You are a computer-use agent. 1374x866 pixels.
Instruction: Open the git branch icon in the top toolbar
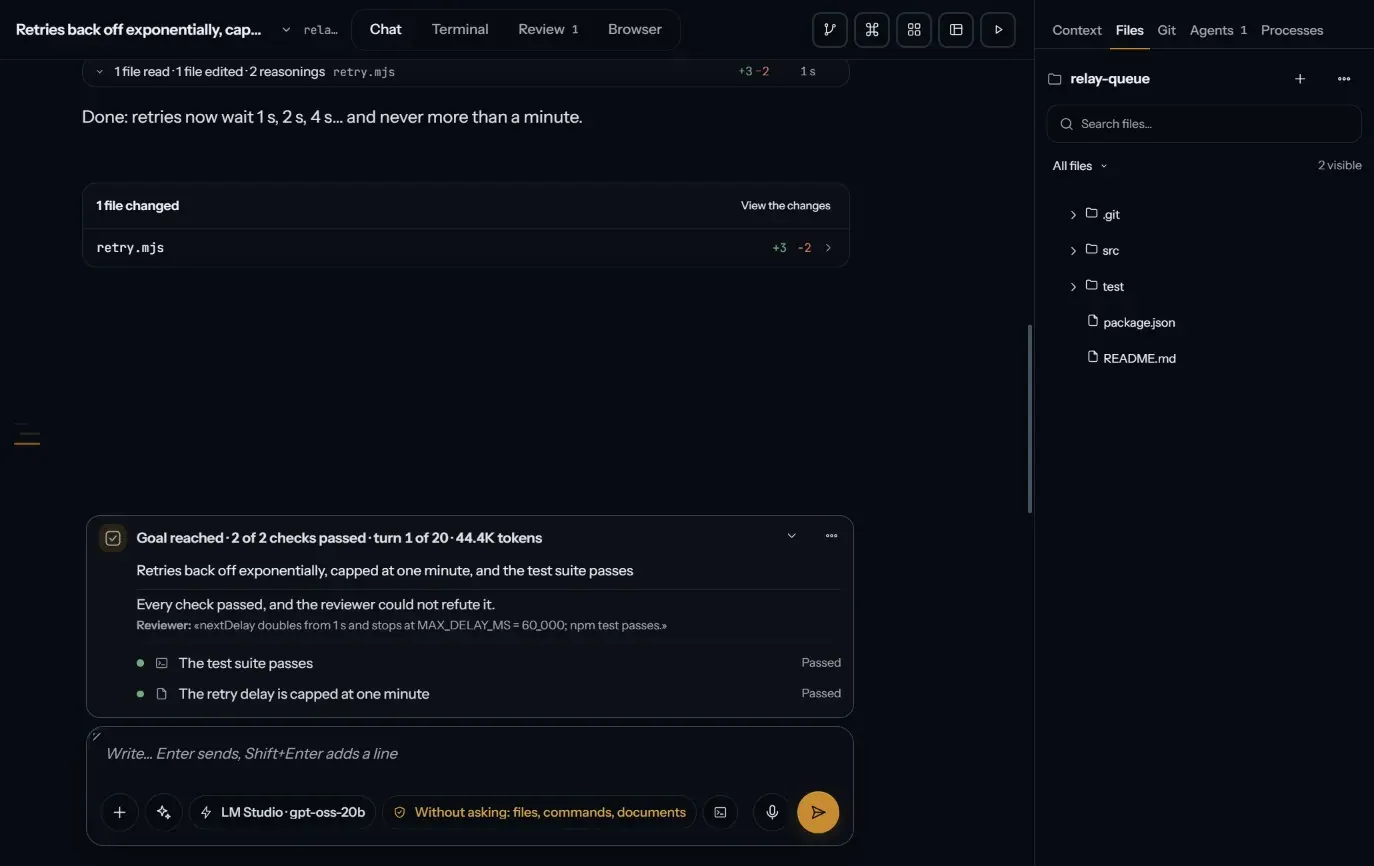point(830,30)
